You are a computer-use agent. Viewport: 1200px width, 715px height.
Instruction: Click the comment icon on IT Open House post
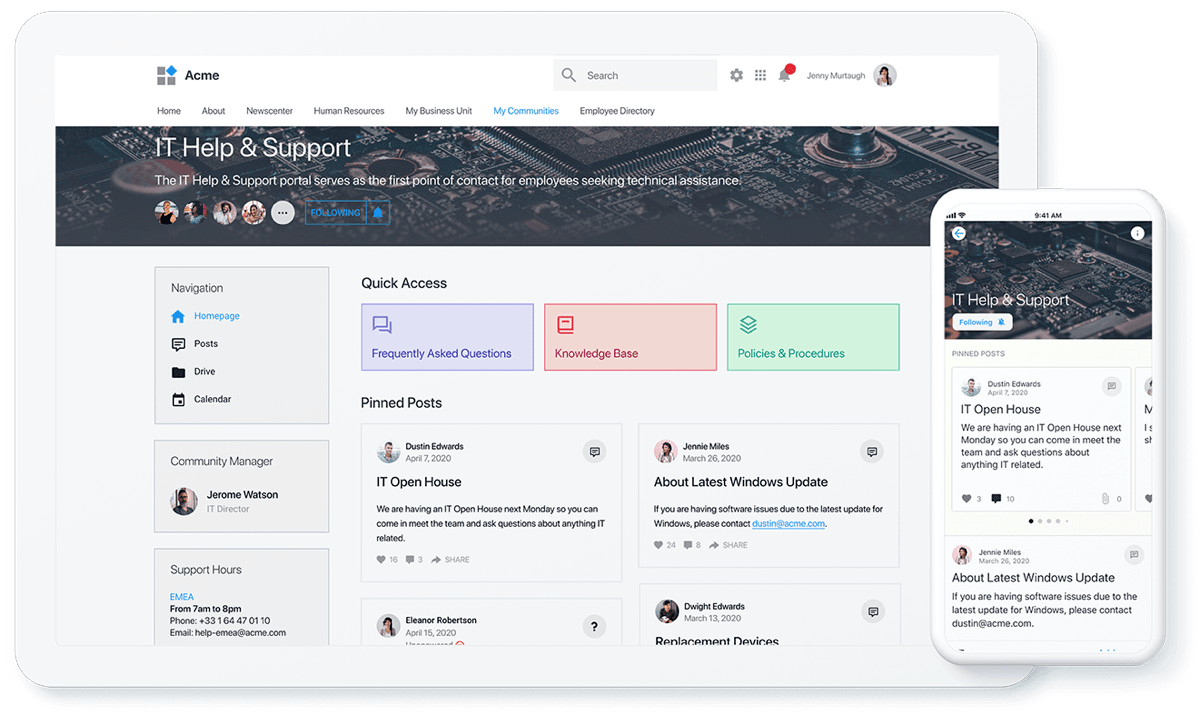595,452
